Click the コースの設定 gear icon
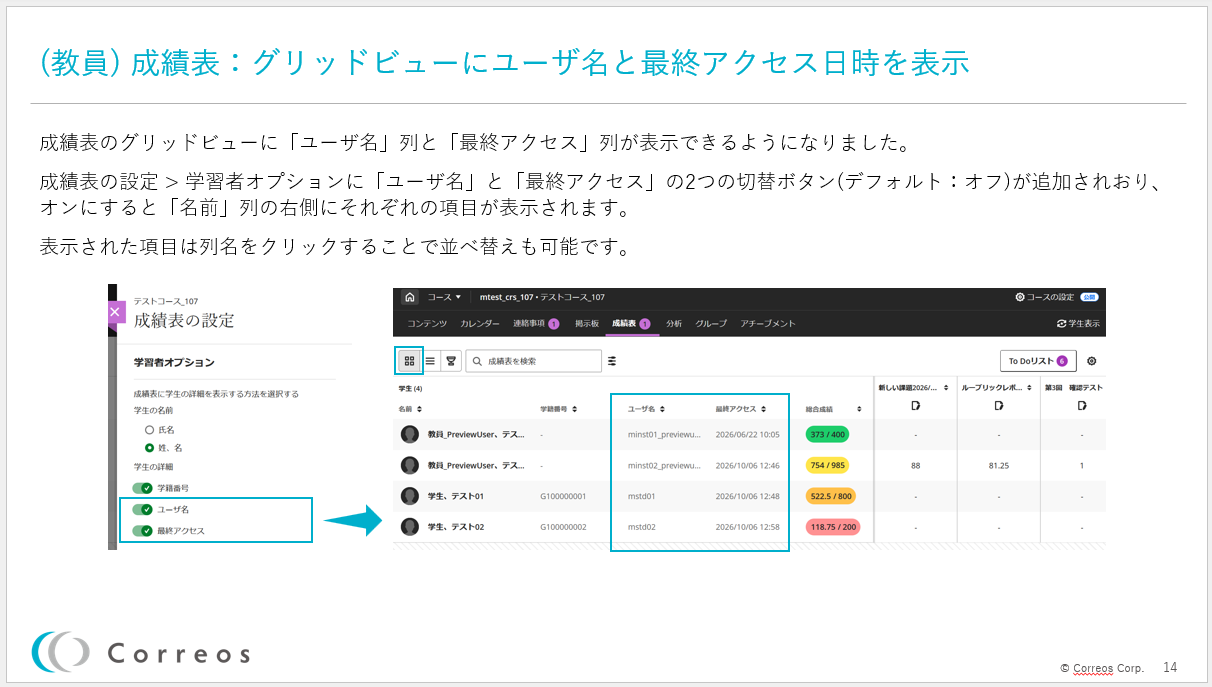This screenshot has width=1212, height=687. (1020, 297)
